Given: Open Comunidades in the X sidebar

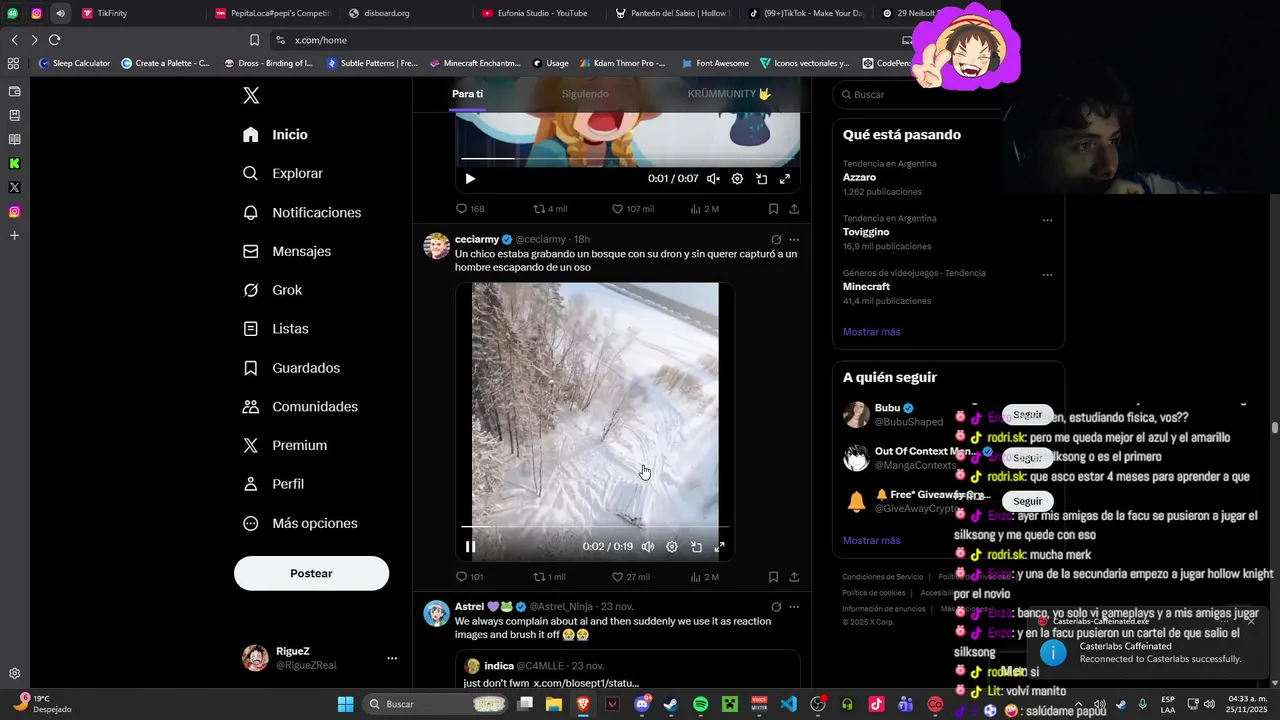Looking at the screenshot, I should pos(300,407).
